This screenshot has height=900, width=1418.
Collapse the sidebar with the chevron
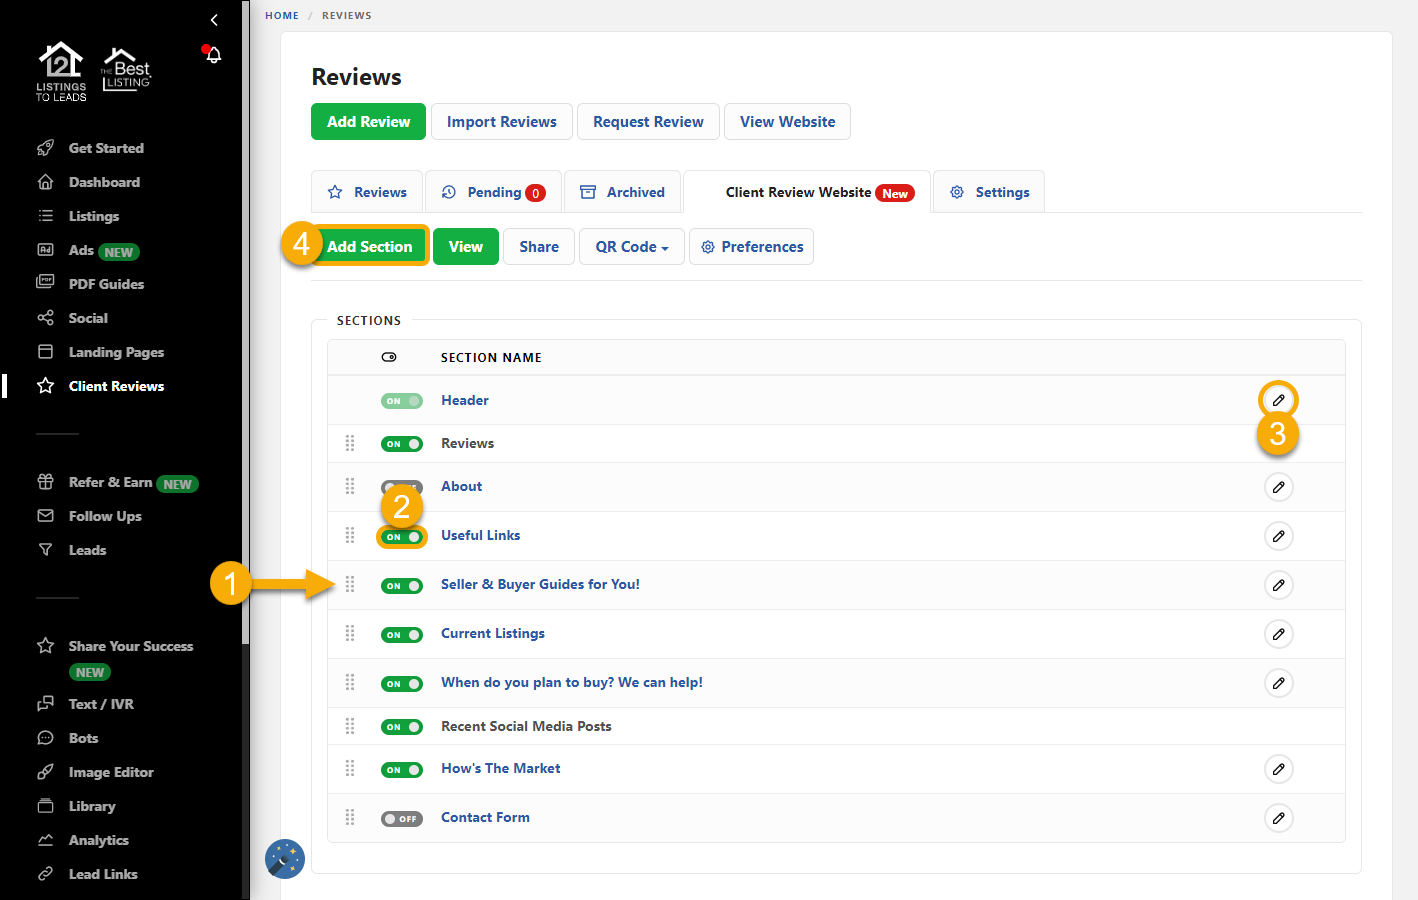[213, 19]
